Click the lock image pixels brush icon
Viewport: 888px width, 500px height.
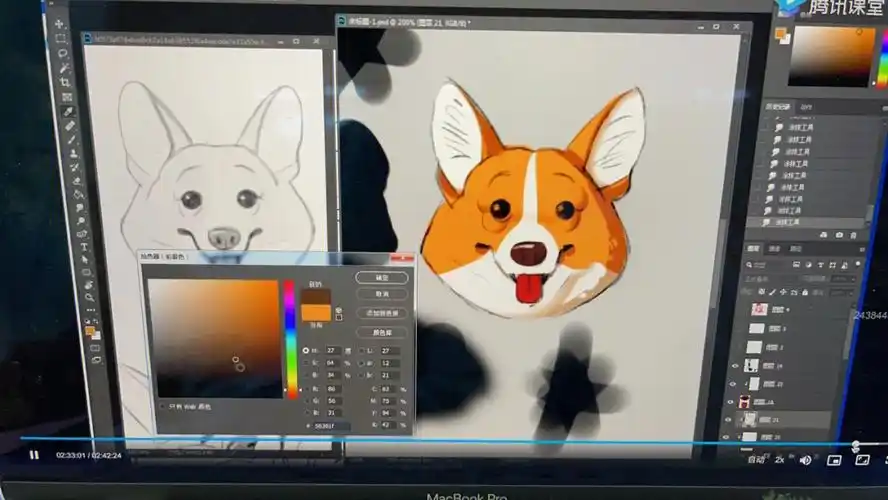(772, 292)
